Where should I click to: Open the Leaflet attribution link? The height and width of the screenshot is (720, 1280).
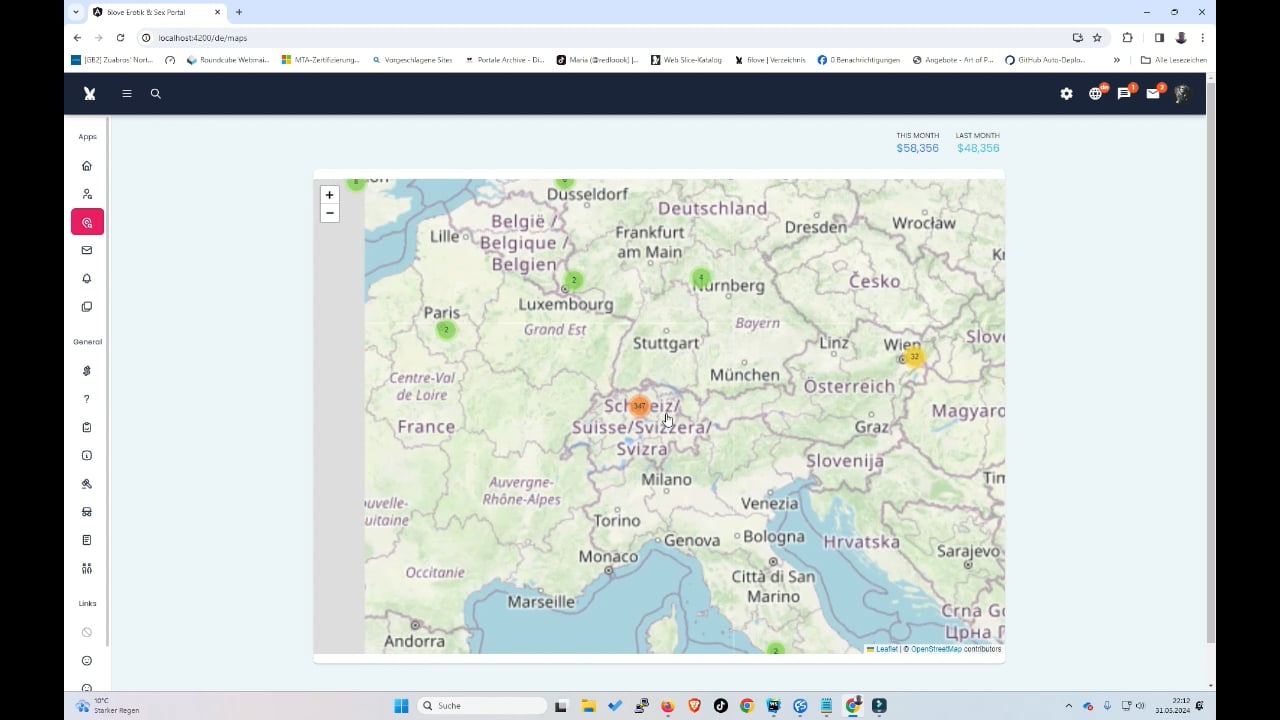[x=886, y=649]
